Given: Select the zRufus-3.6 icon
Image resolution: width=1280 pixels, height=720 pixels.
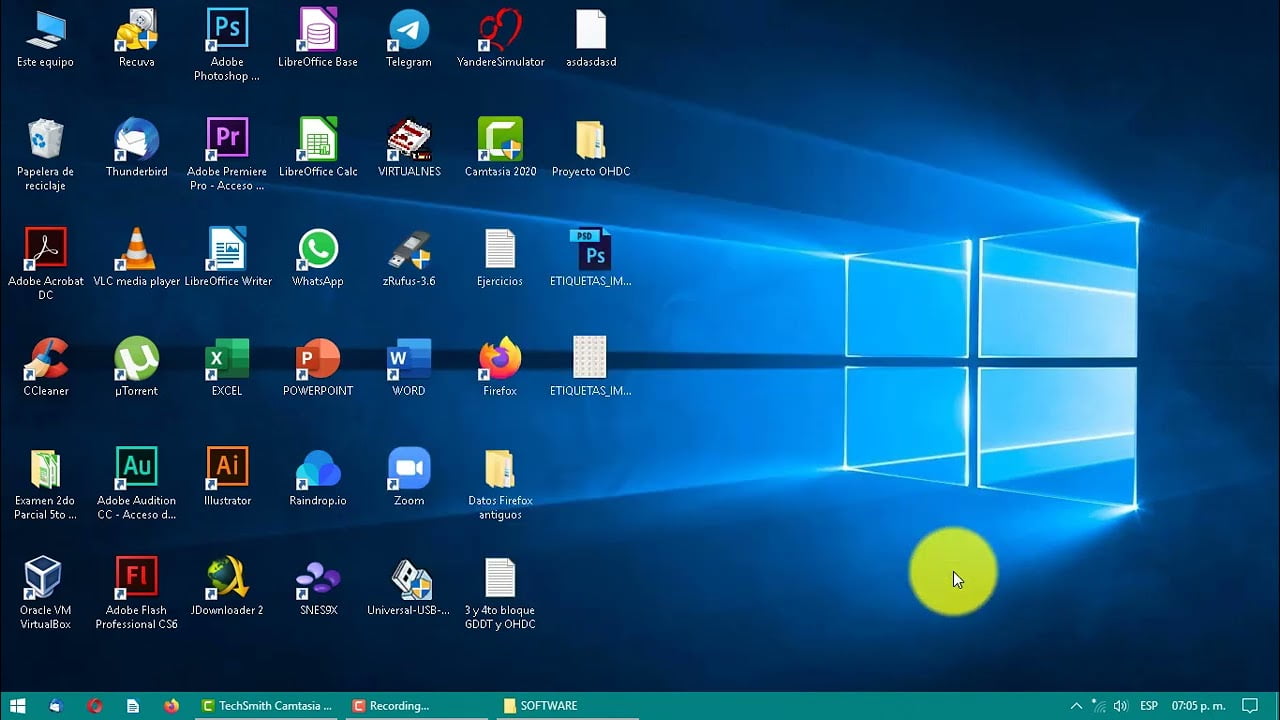Looking at the screenshot, I should coord(409,258).
